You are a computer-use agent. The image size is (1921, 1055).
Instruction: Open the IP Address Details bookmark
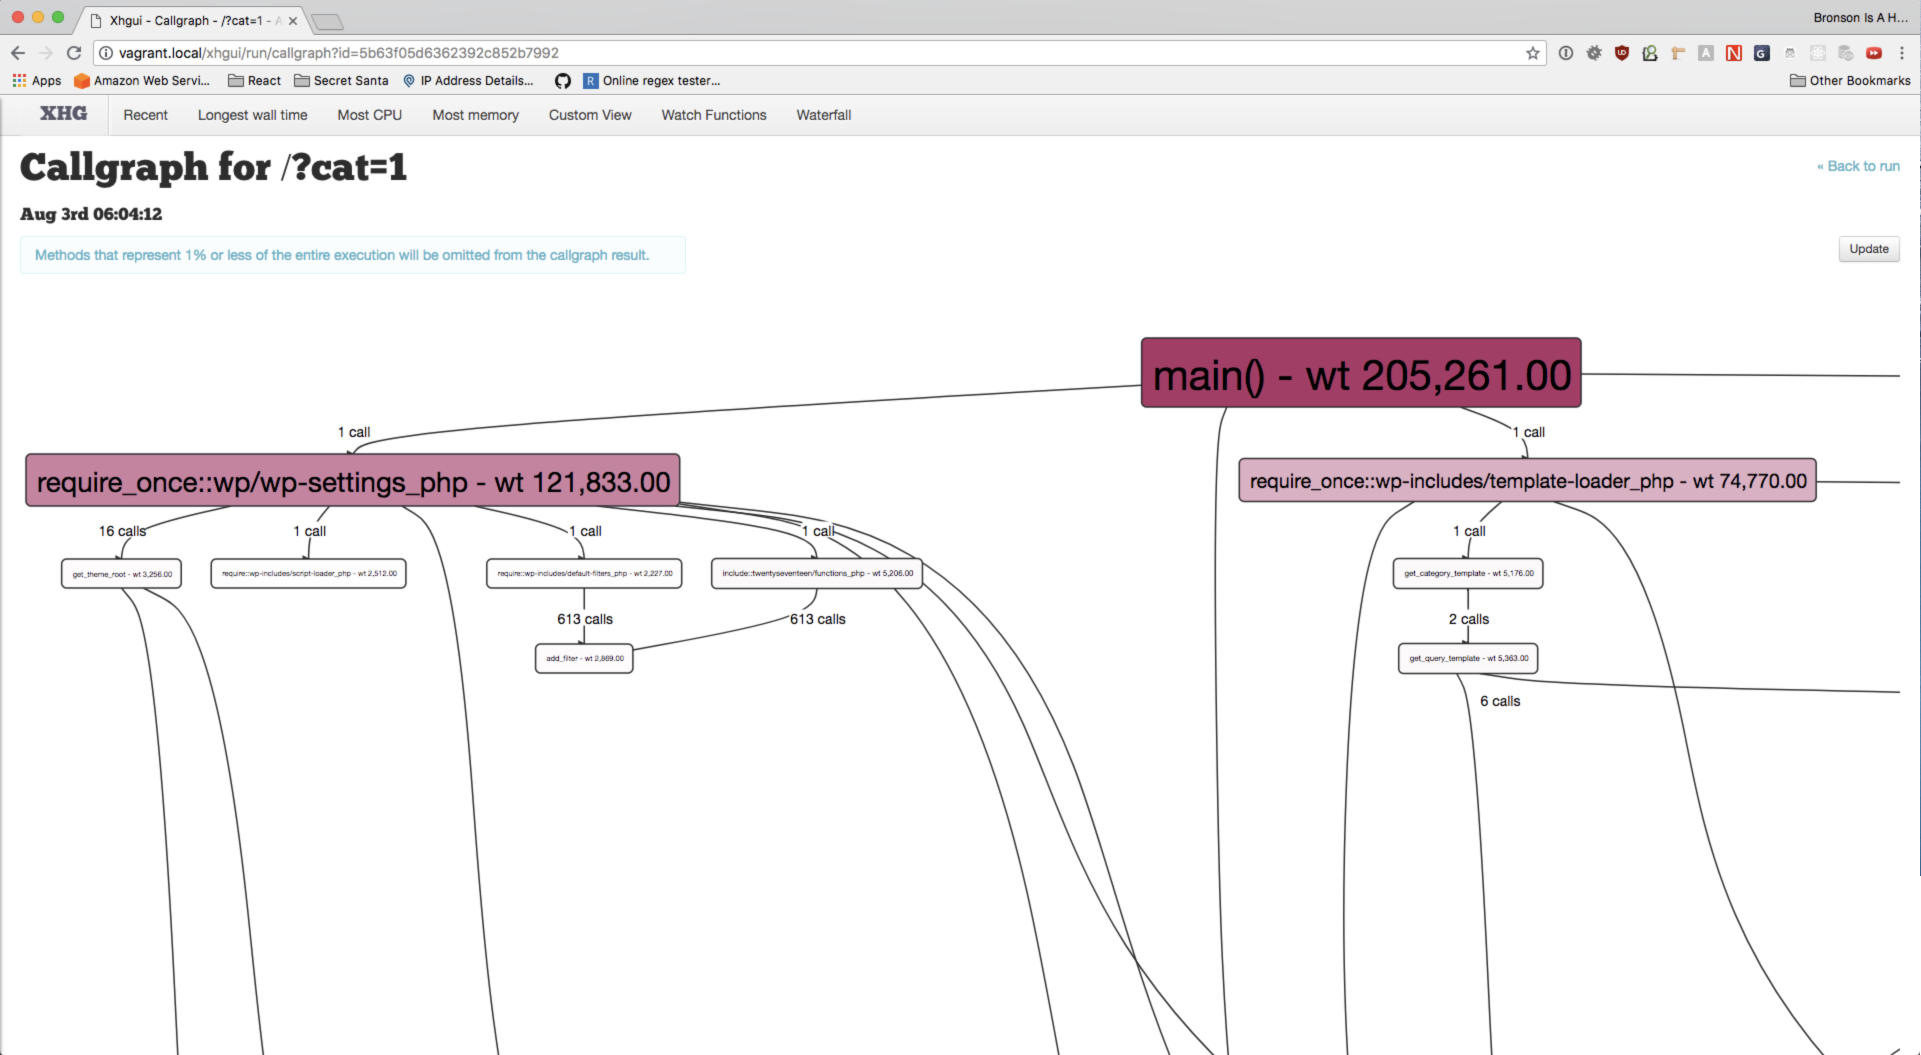[x=468, y=81]
